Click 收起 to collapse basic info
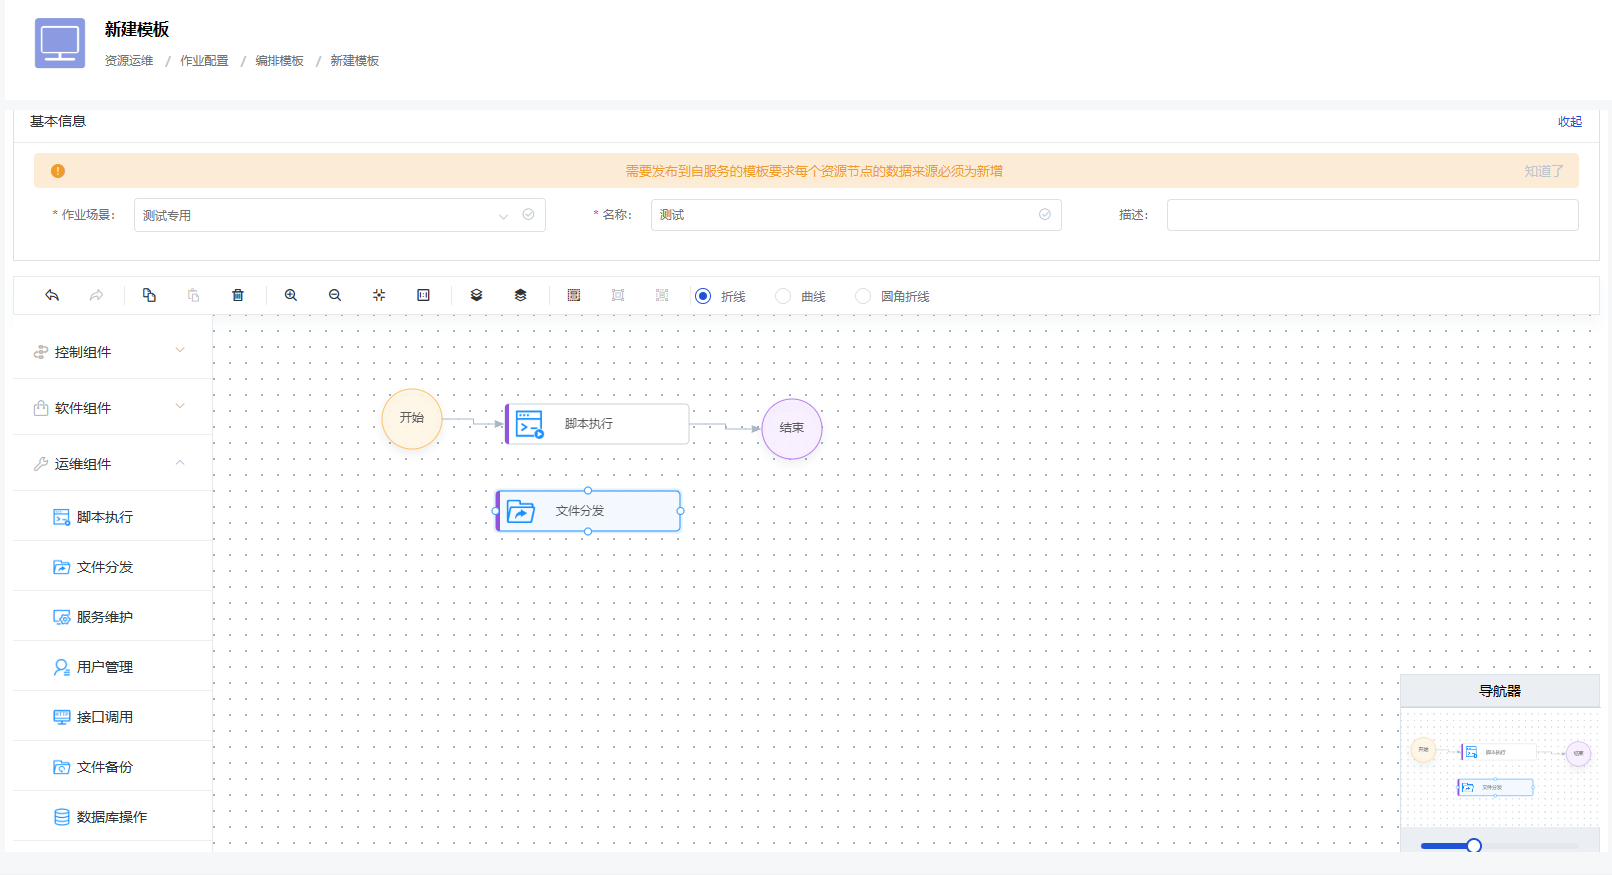Screen dimensions: 1612x875 tap(1570, 122)
